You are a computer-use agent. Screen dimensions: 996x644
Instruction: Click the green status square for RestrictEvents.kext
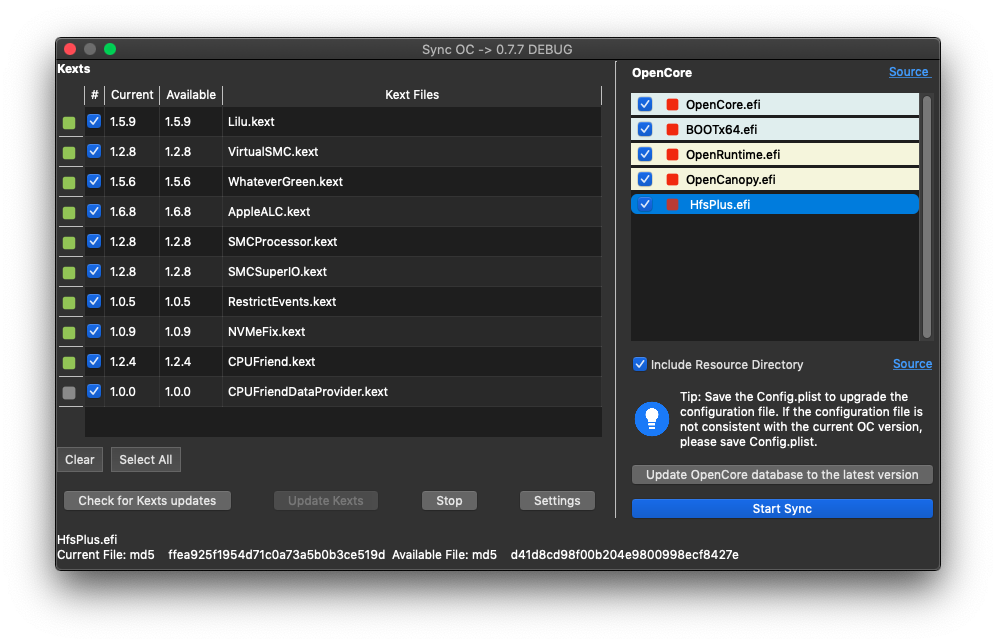[x=69, y=302]
